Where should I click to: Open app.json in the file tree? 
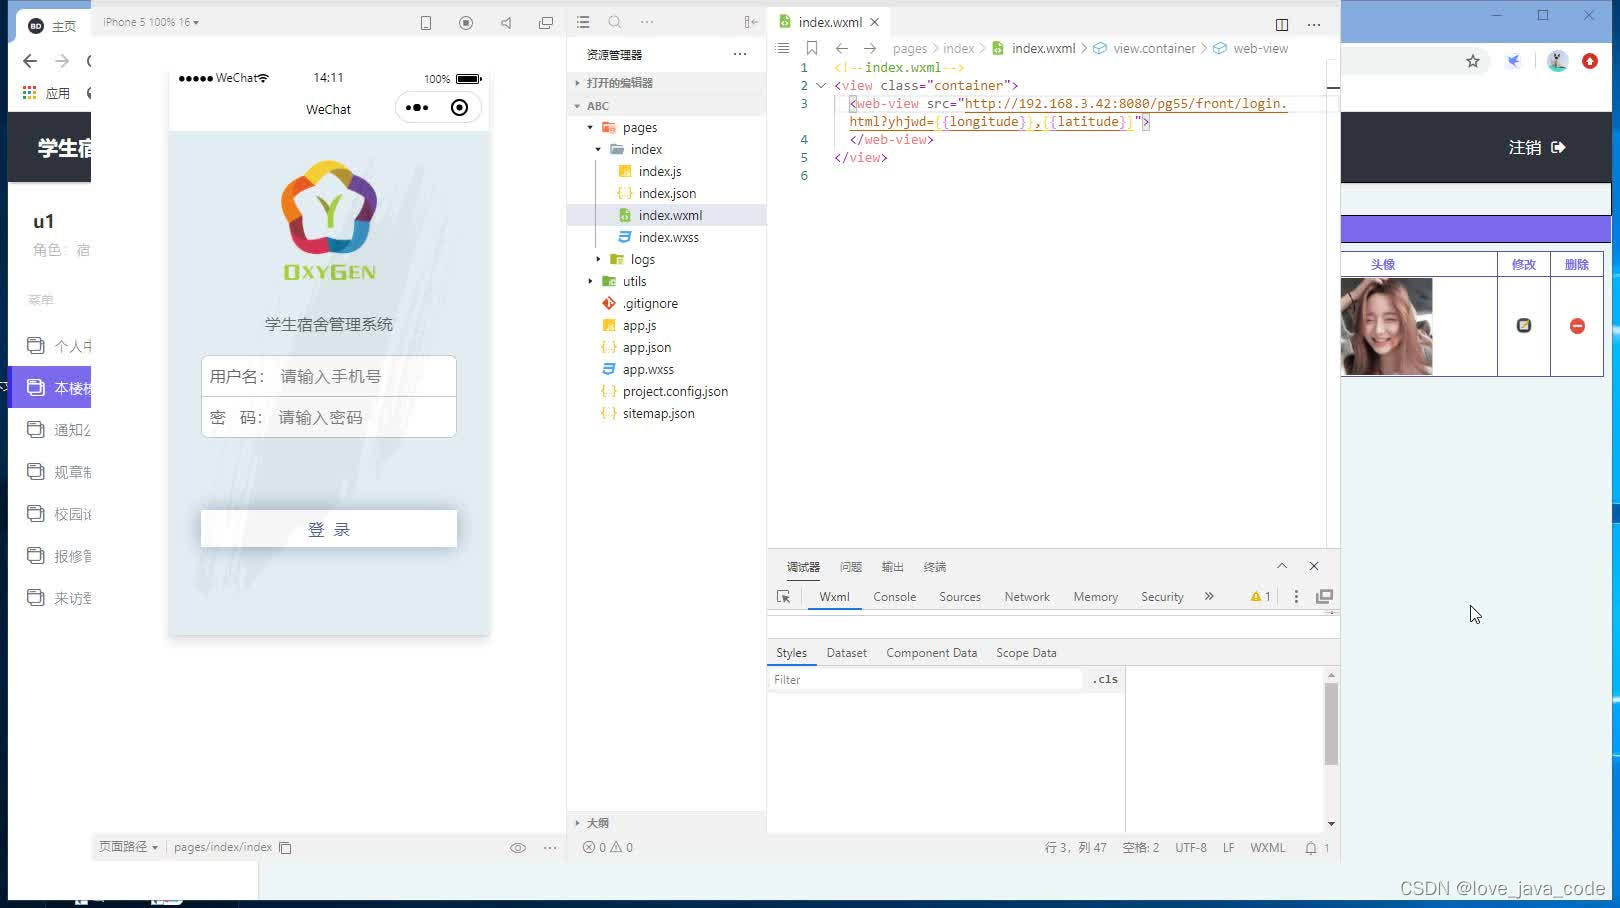click(x=646, y=348)
